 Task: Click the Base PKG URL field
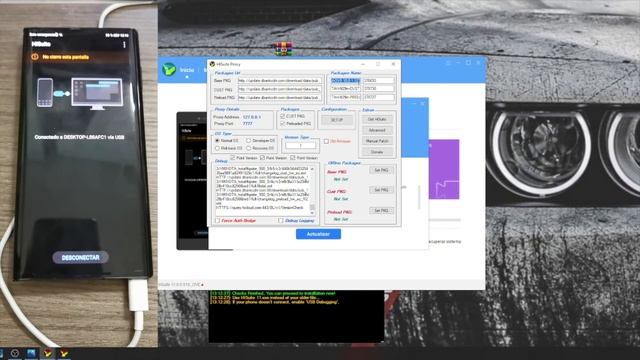click(x=280, y=81)
